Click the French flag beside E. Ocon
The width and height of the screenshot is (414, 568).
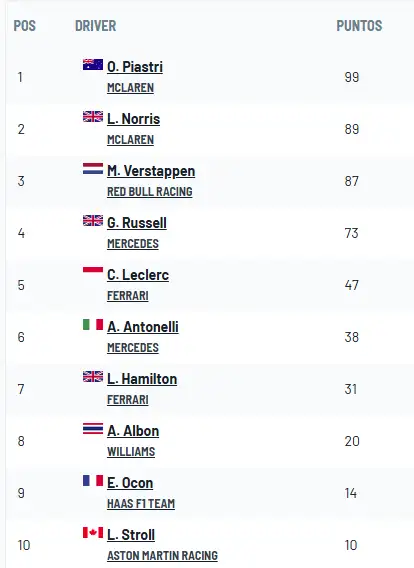tap(93, 481)
